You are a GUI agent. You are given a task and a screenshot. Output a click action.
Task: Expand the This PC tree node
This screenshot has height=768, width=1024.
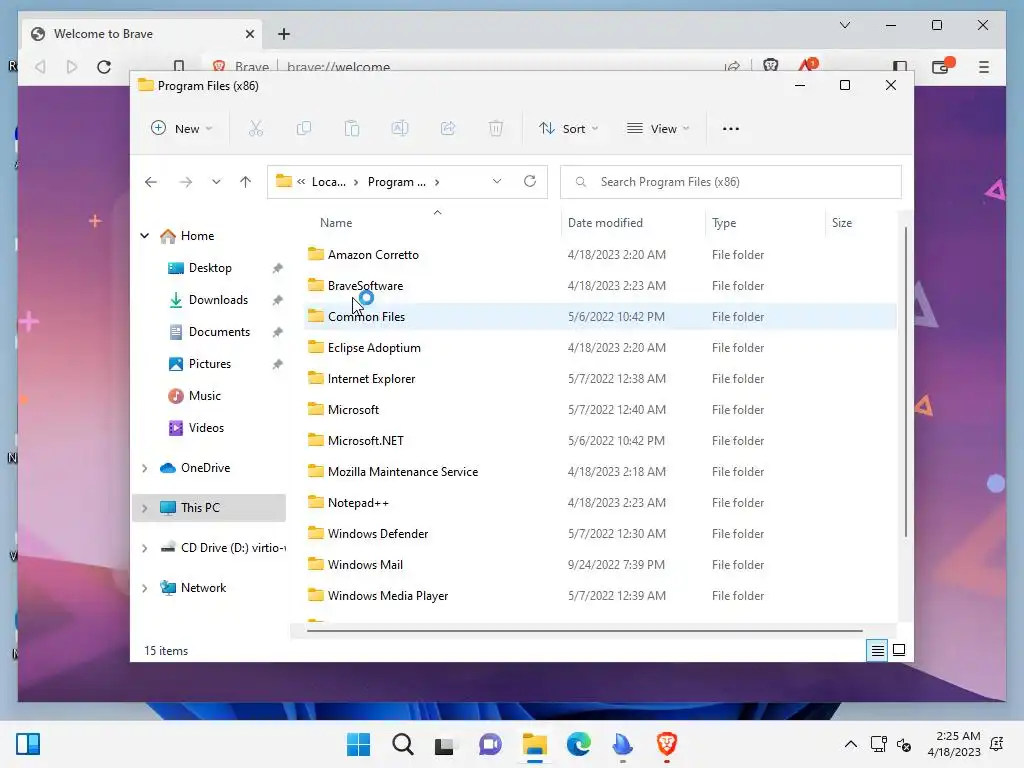click(144, 507)
